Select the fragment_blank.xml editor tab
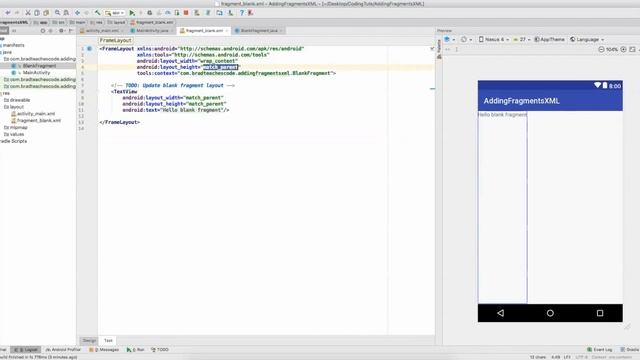This screenshot has height=360, width=640. [204, 31]
